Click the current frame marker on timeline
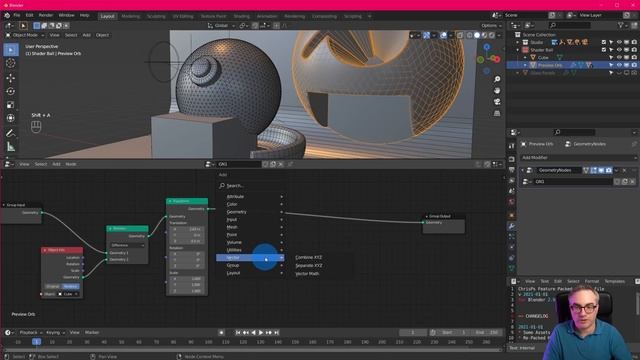 (36, 342)
